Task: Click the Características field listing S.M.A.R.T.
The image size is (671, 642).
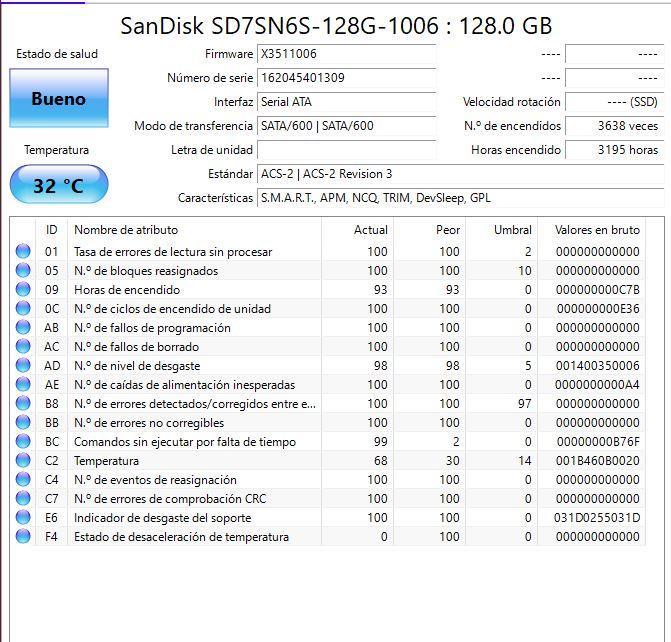Action: (x=460, y=198)
